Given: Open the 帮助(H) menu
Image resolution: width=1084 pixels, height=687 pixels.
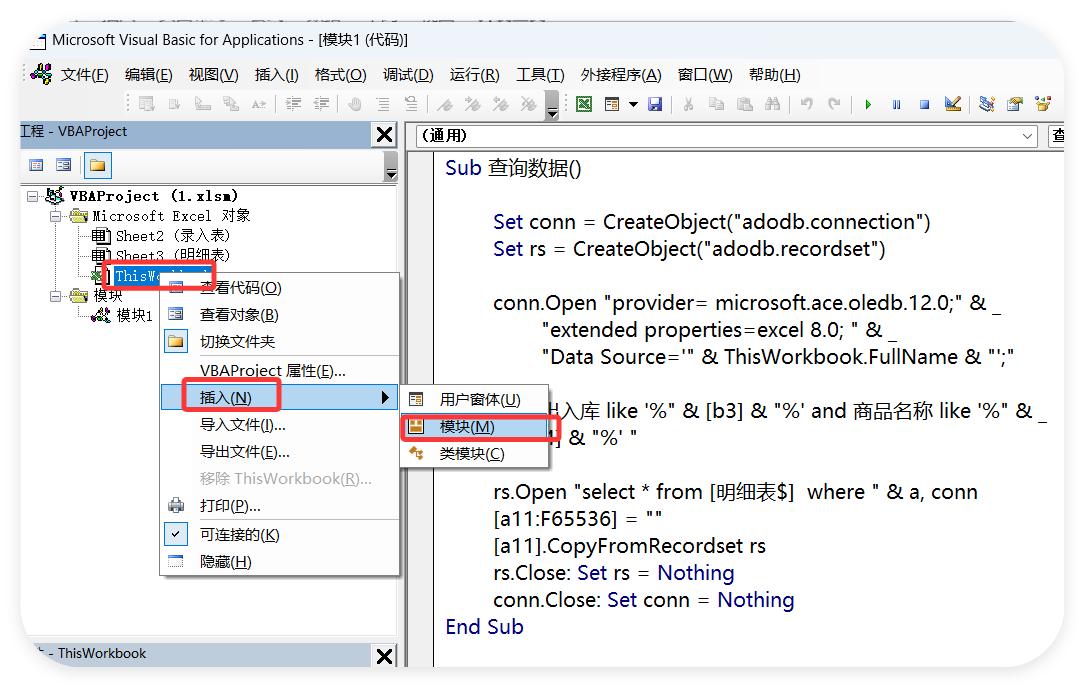Looking at the screenshot, I should pos(774,75).
